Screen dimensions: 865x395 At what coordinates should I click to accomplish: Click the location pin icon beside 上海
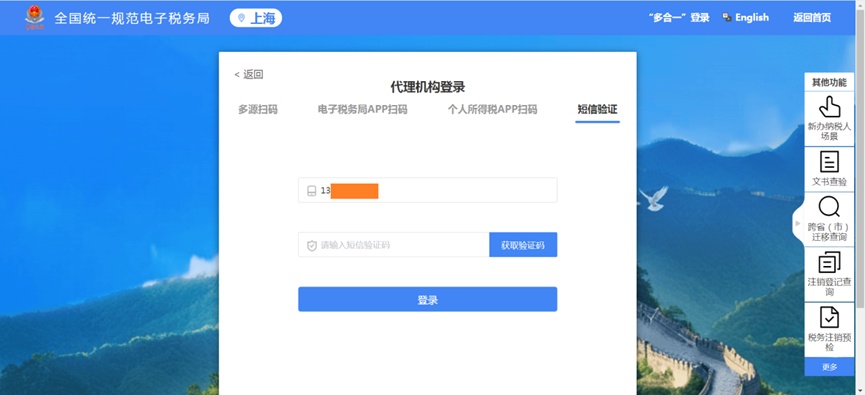241,18
